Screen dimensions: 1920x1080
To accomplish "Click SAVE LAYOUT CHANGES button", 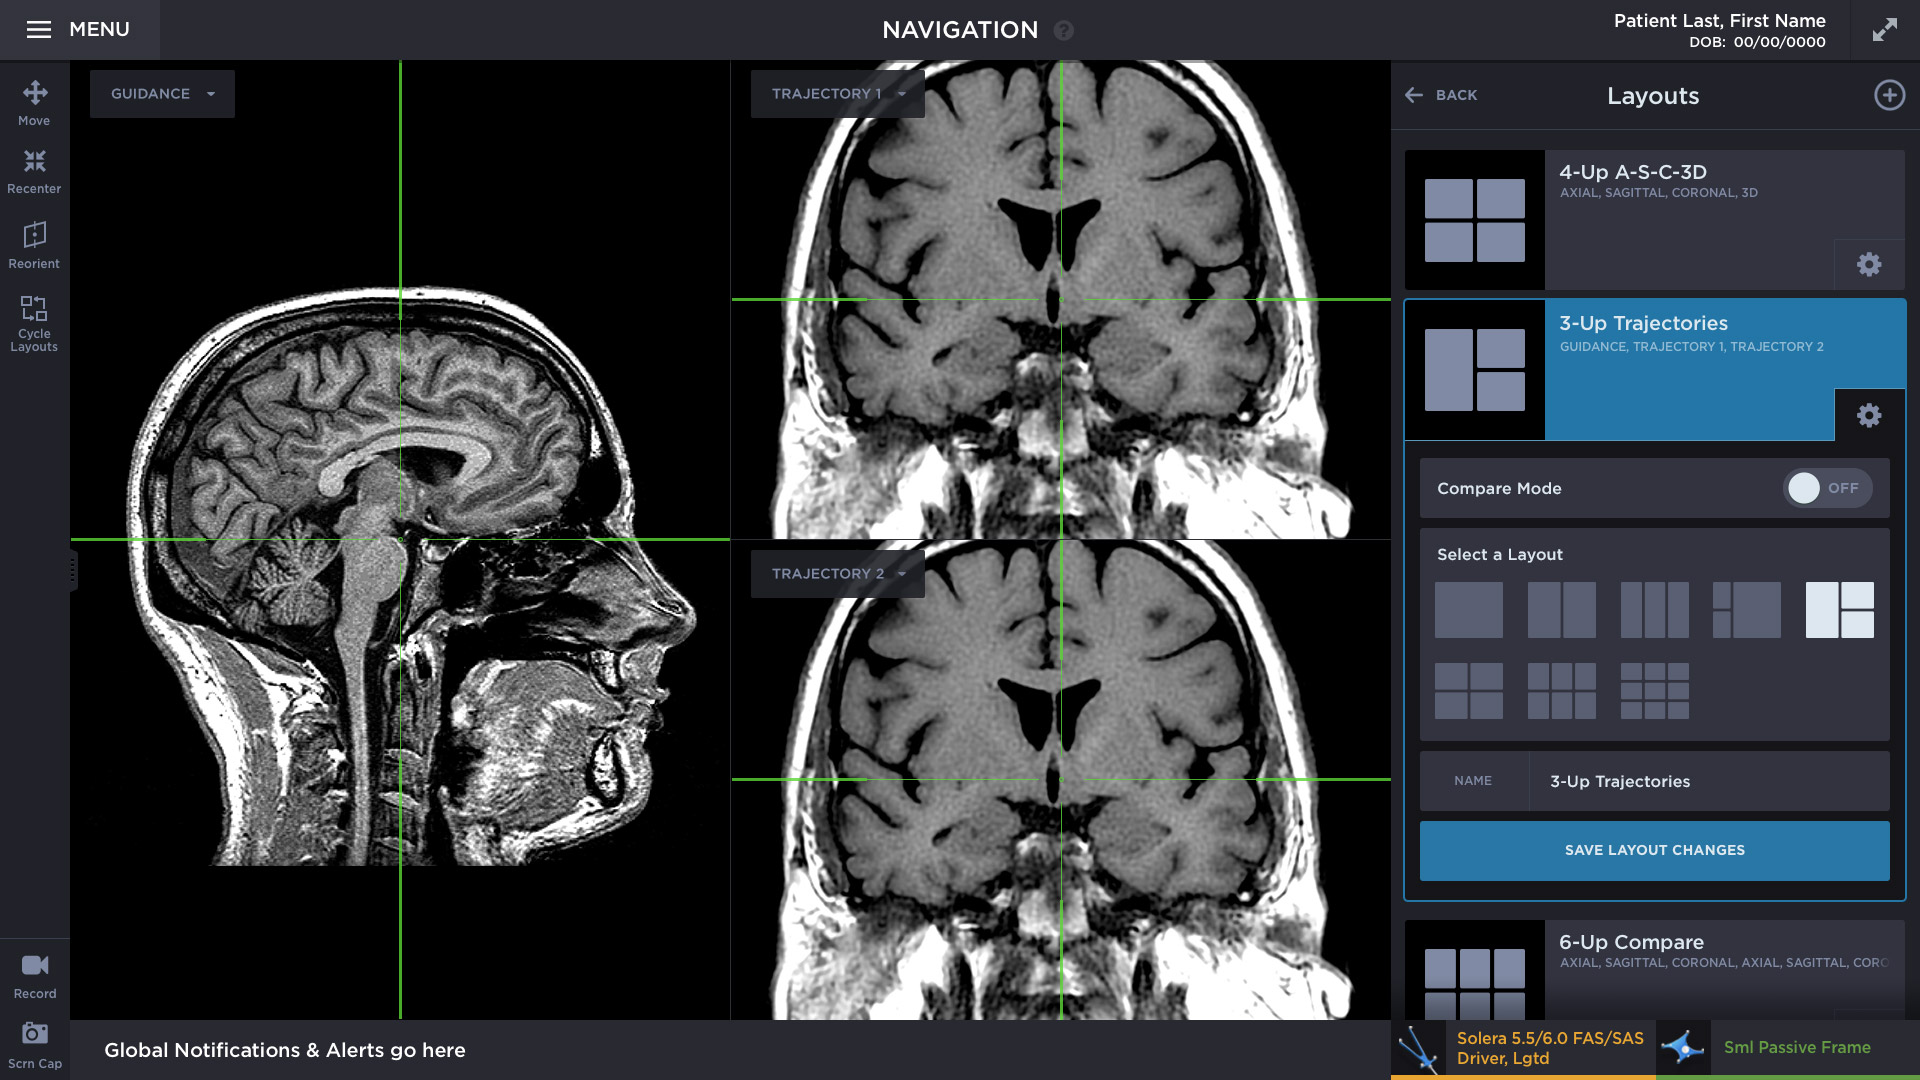I will click(1654, 850).
